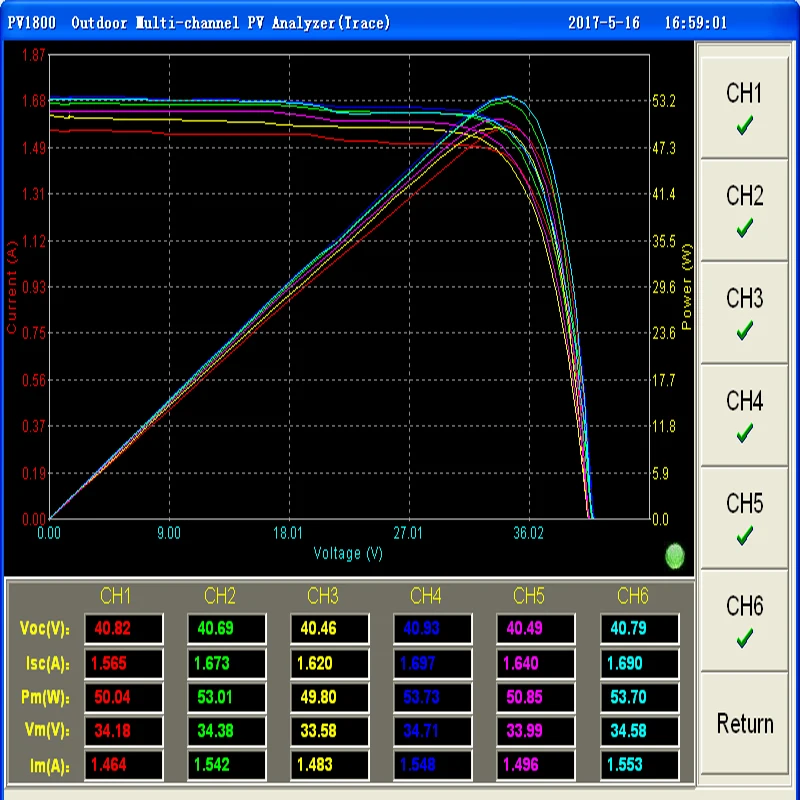The image size is (800, 800).
Task: Toggle the CH1 channel trace button
Action: point(745,108)
